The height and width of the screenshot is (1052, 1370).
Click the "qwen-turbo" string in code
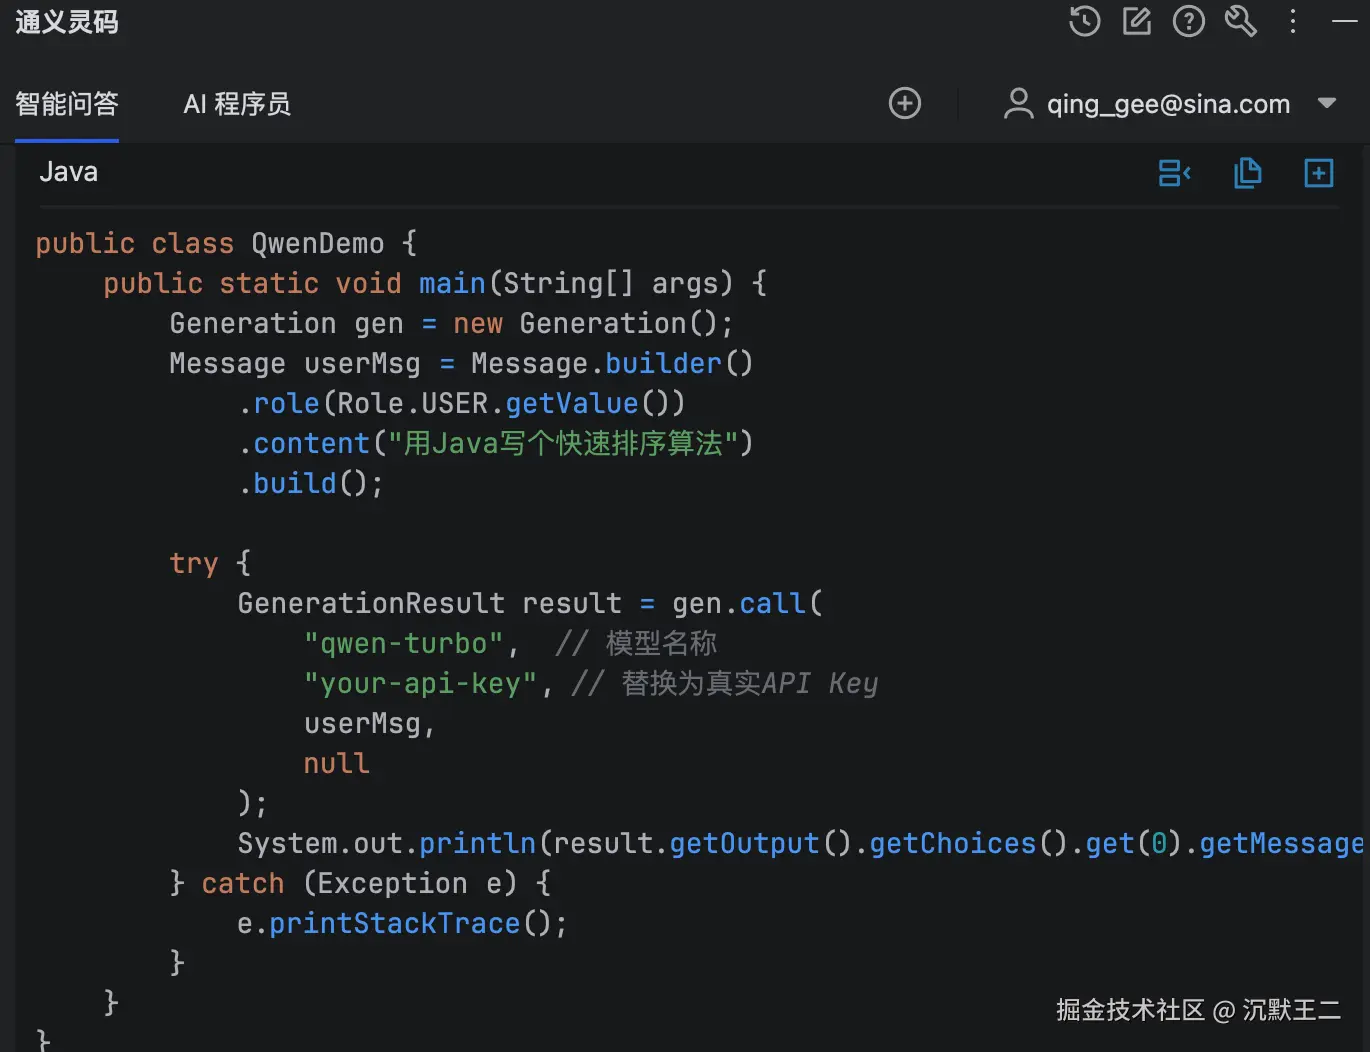tap(404, 643)
